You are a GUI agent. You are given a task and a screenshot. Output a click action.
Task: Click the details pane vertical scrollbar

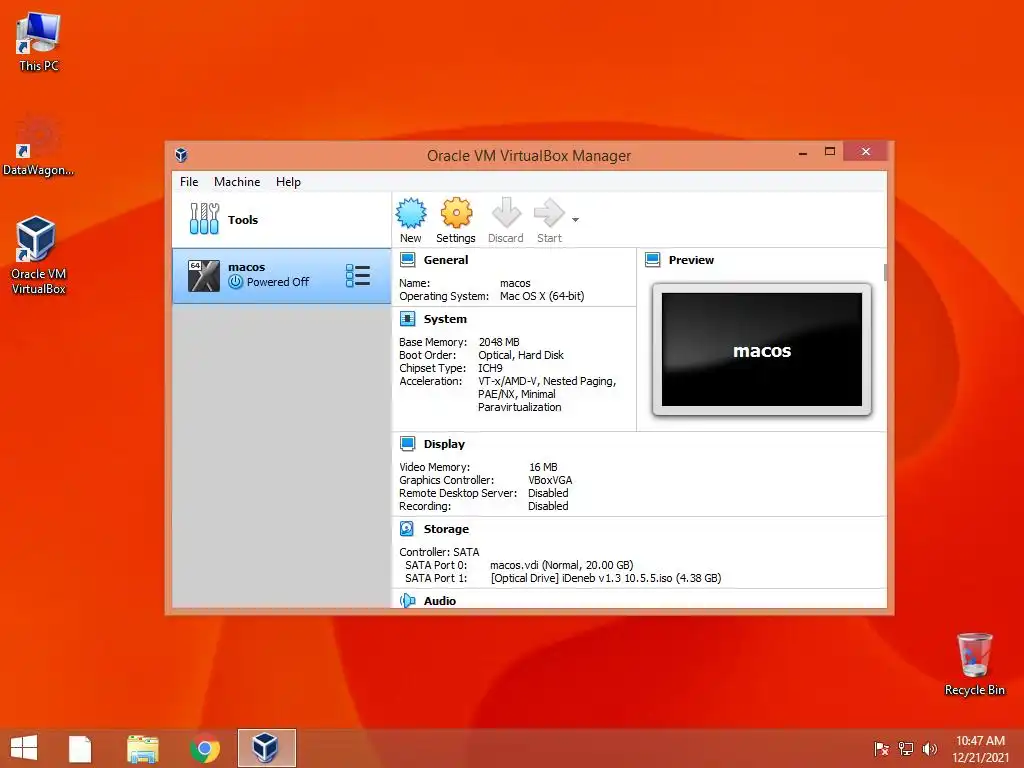(x=885, y=272)
